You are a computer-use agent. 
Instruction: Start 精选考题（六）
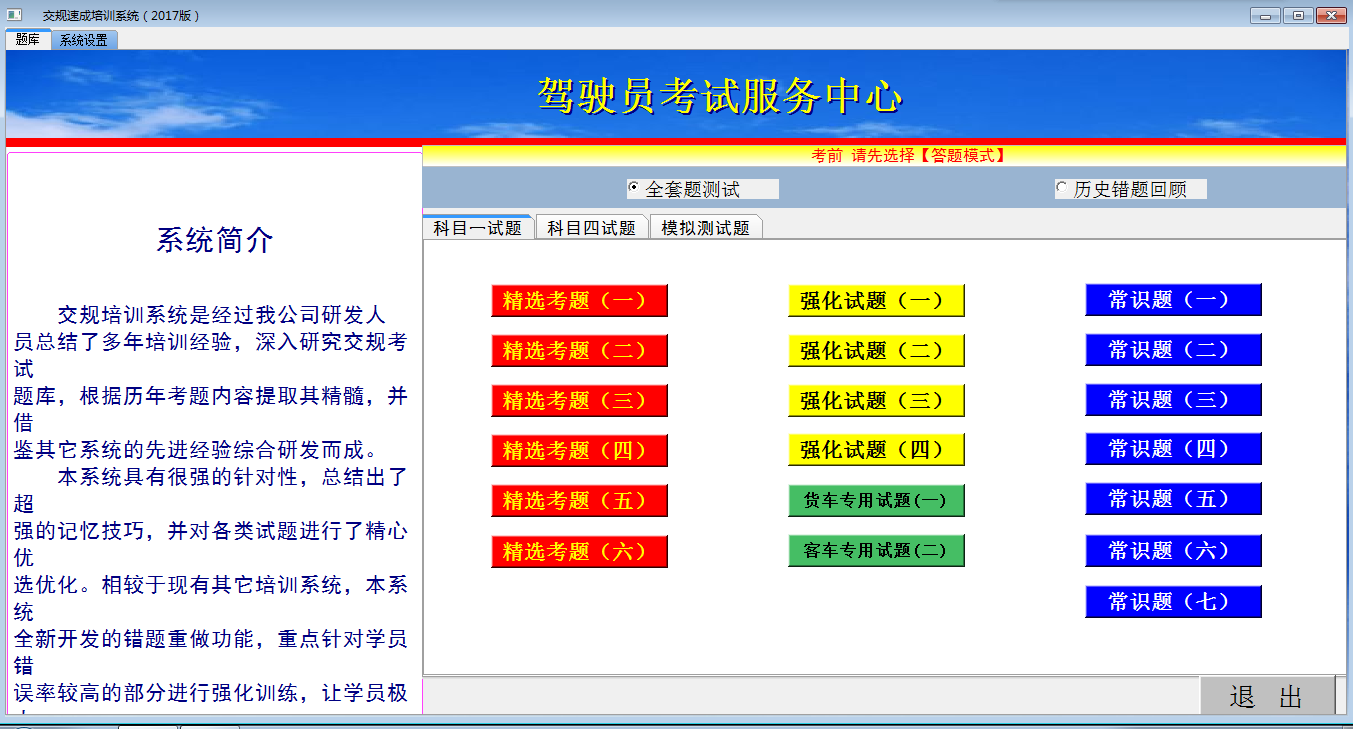tap(579, 551)
